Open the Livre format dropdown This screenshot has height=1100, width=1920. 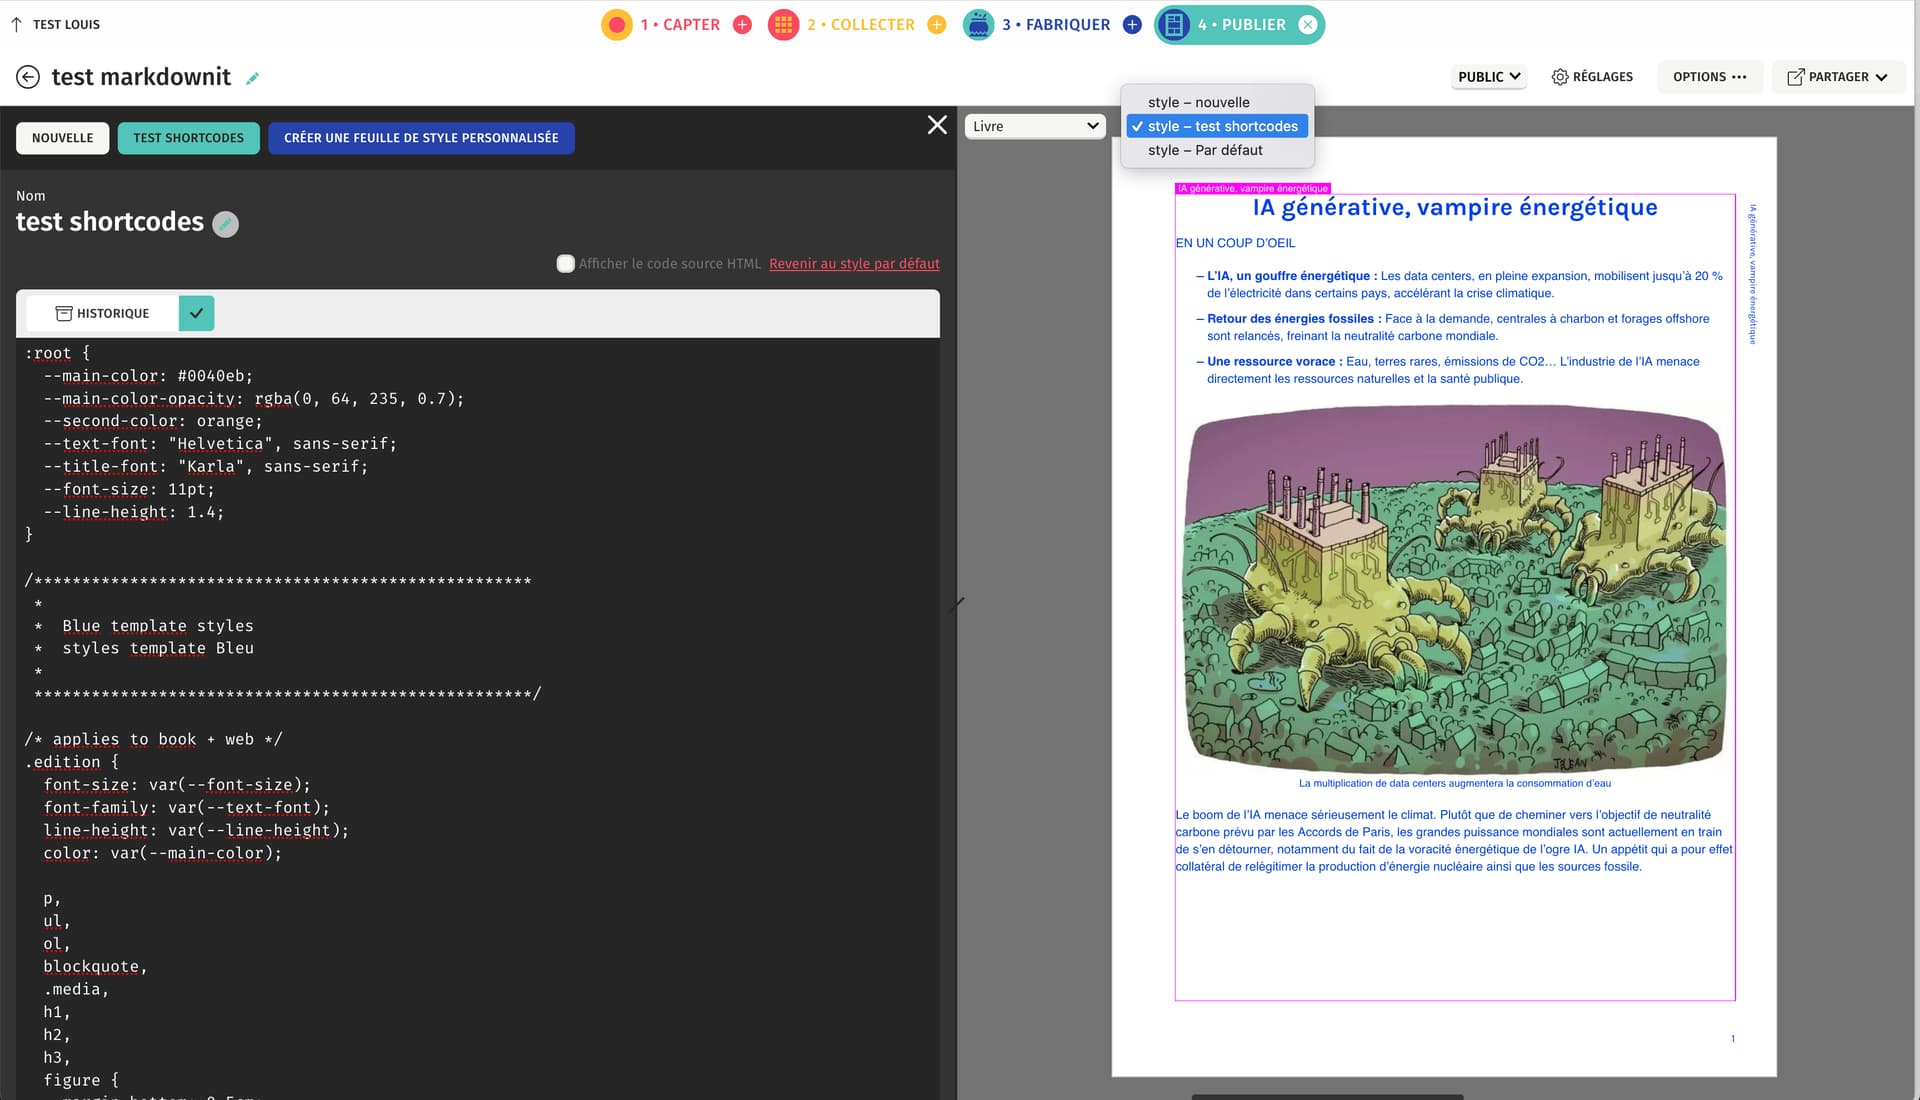click(1035, 126)
